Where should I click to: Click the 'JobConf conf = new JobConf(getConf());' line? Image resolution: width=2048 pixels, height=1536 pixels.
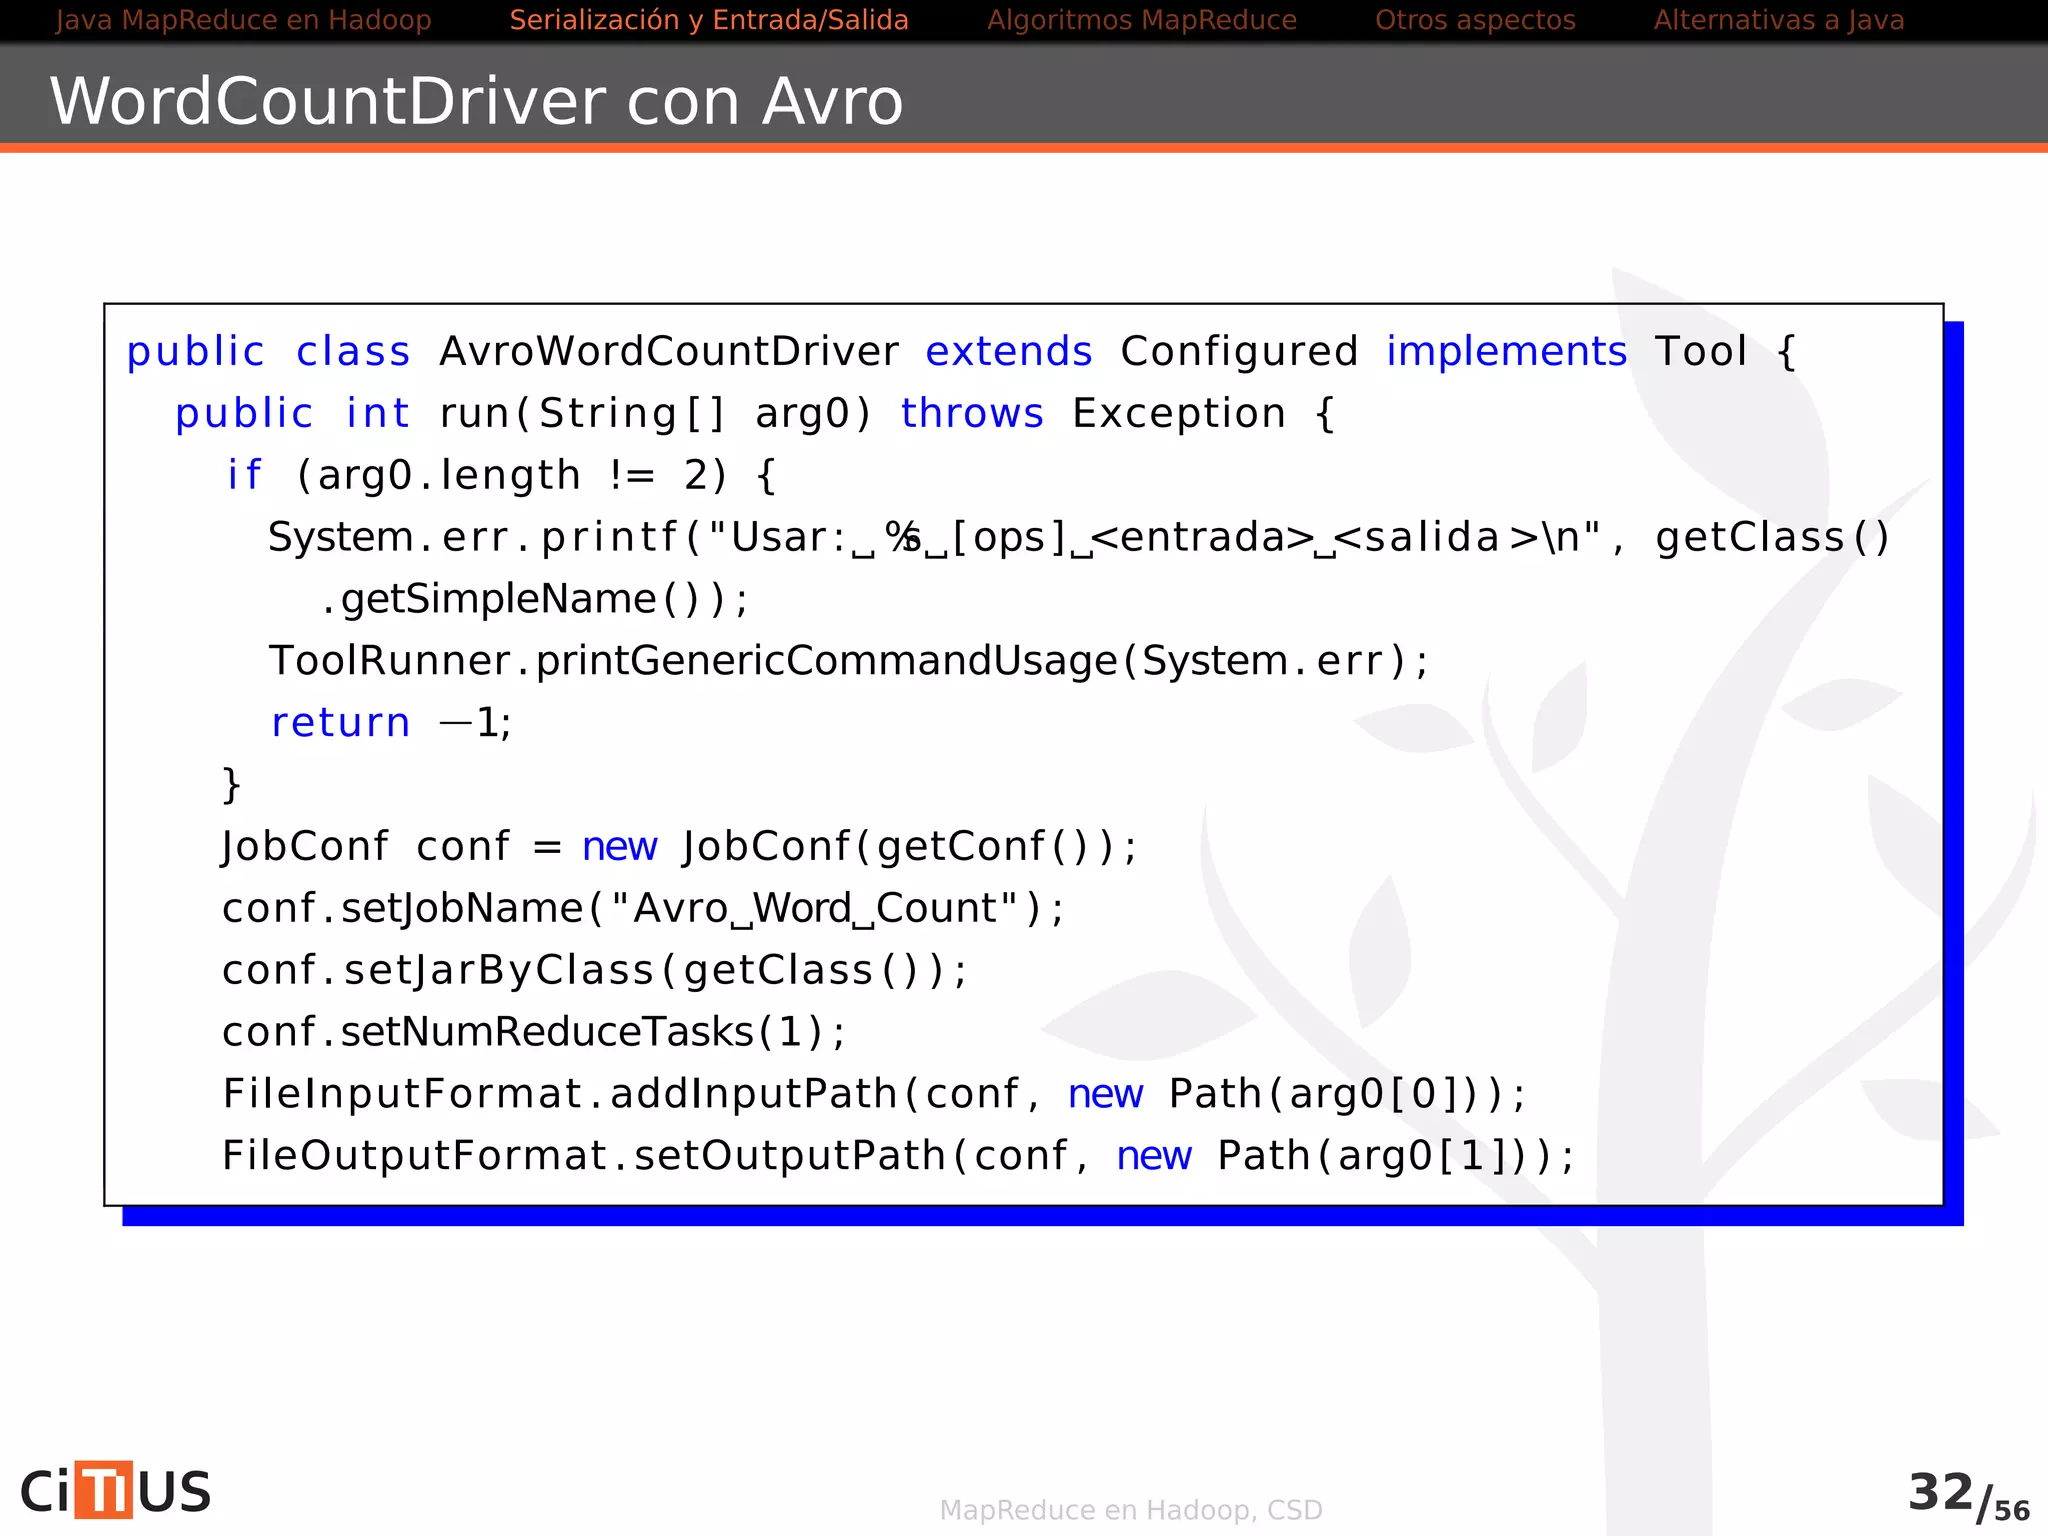click(x=680, y=847)
